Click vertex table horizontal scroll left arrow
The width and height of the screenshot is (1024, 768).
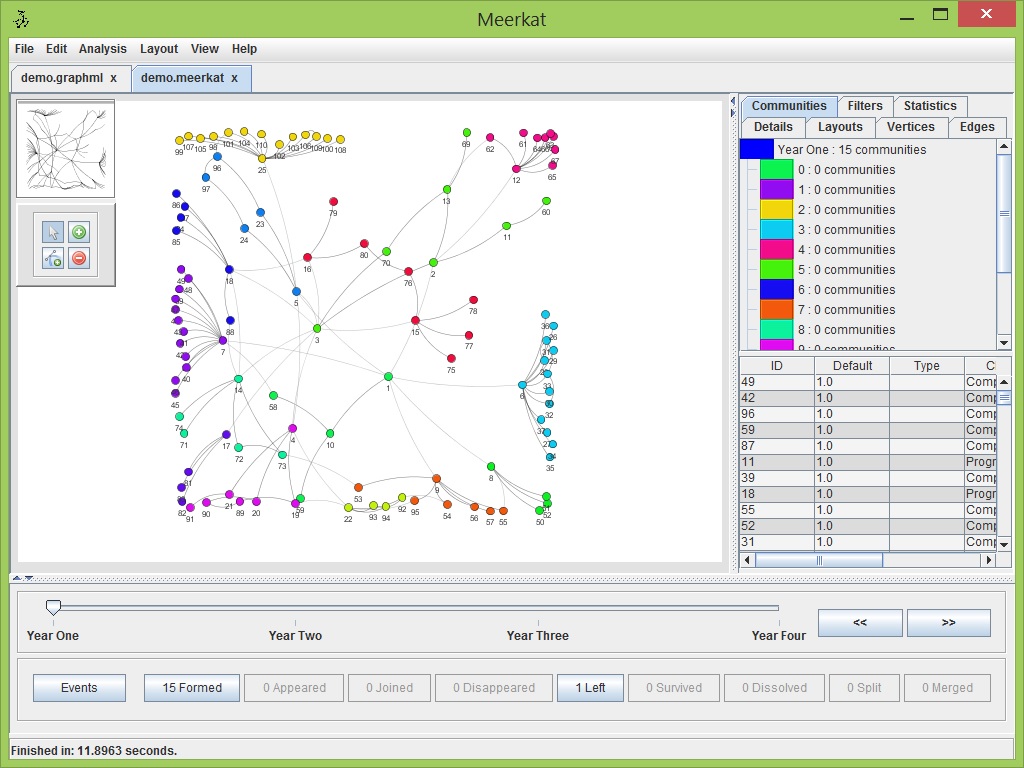[747, 560]
